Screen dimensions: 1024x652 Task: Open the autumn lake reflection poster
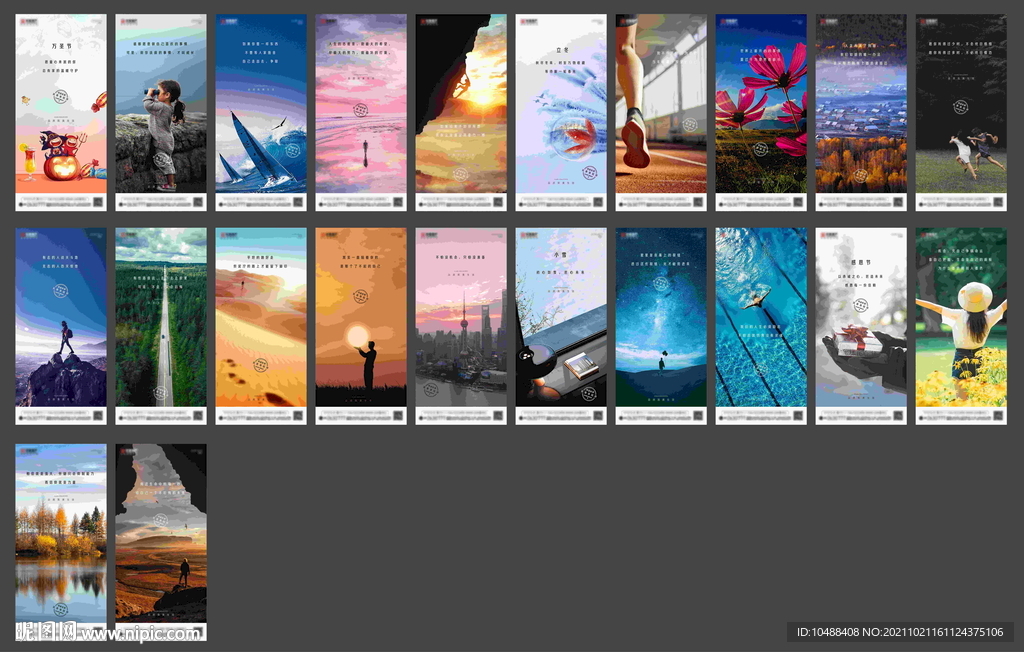pos(61,542)
